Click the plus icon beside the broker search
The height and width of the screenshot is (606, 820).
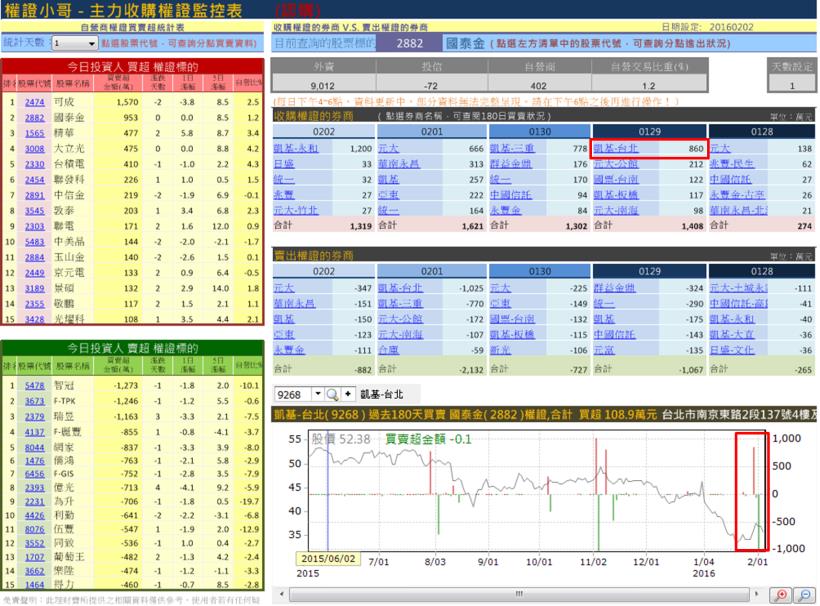348,394
